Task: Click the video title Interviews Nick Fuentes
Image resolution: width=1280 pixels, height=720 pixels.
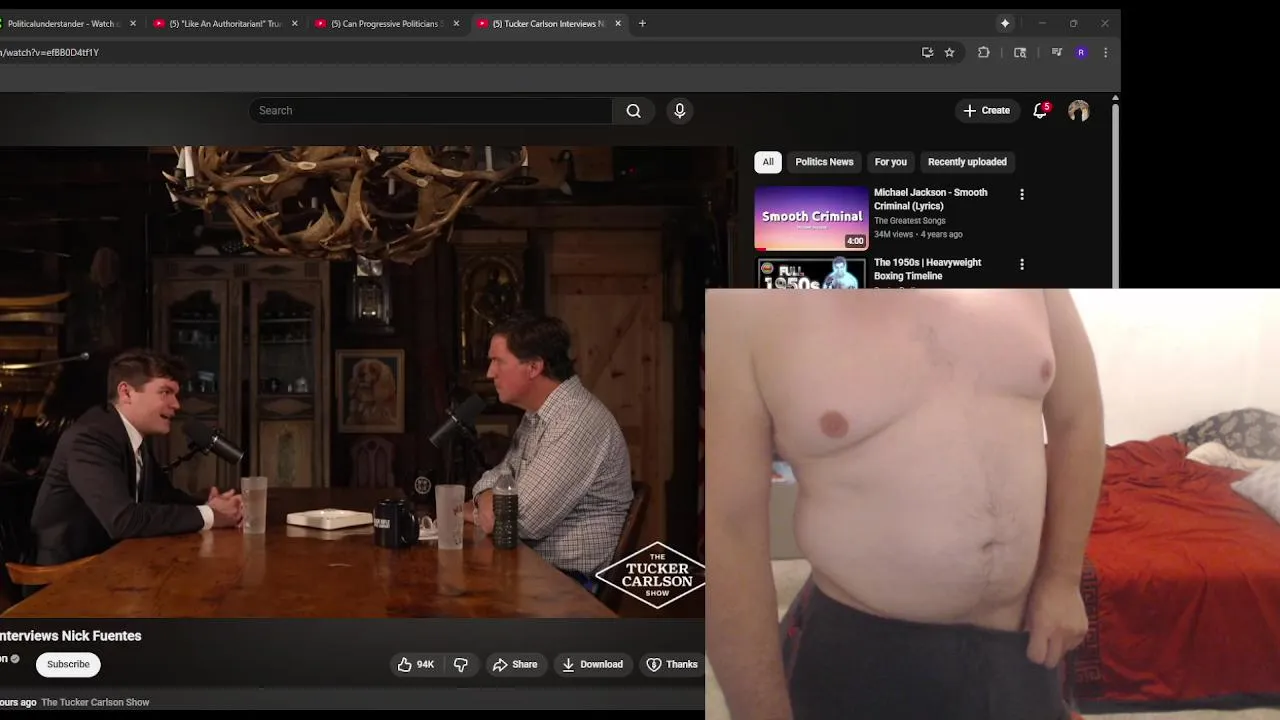Action: coord(71,636)
